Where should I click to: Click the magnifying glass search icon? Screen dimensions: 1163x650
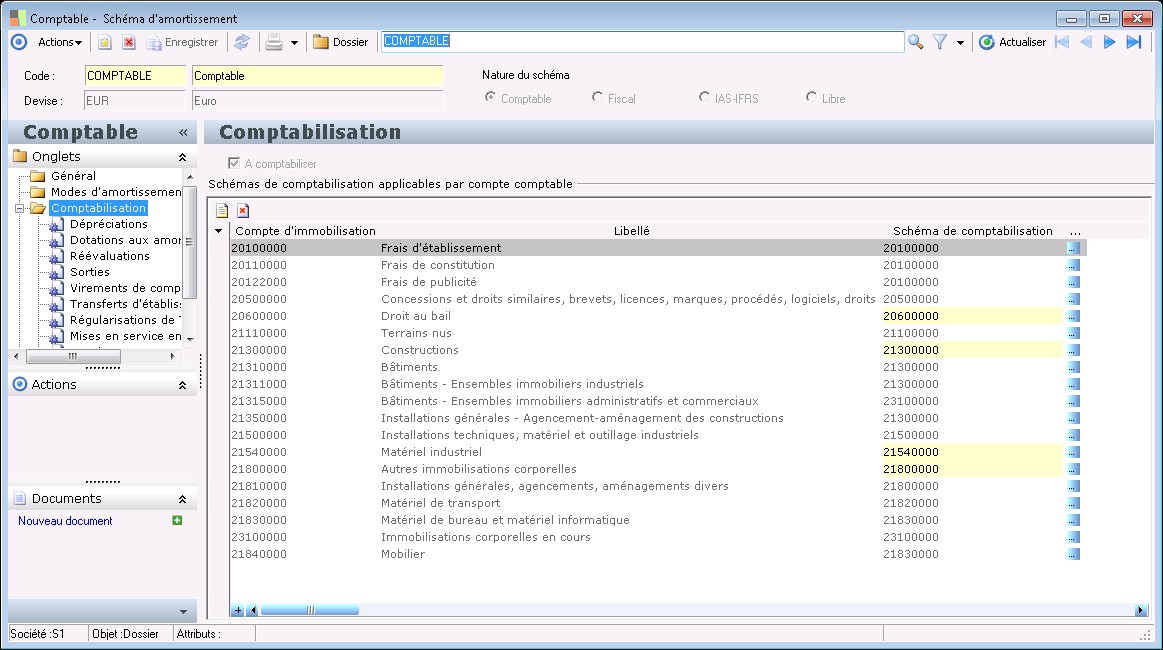(x=915, y=42)
